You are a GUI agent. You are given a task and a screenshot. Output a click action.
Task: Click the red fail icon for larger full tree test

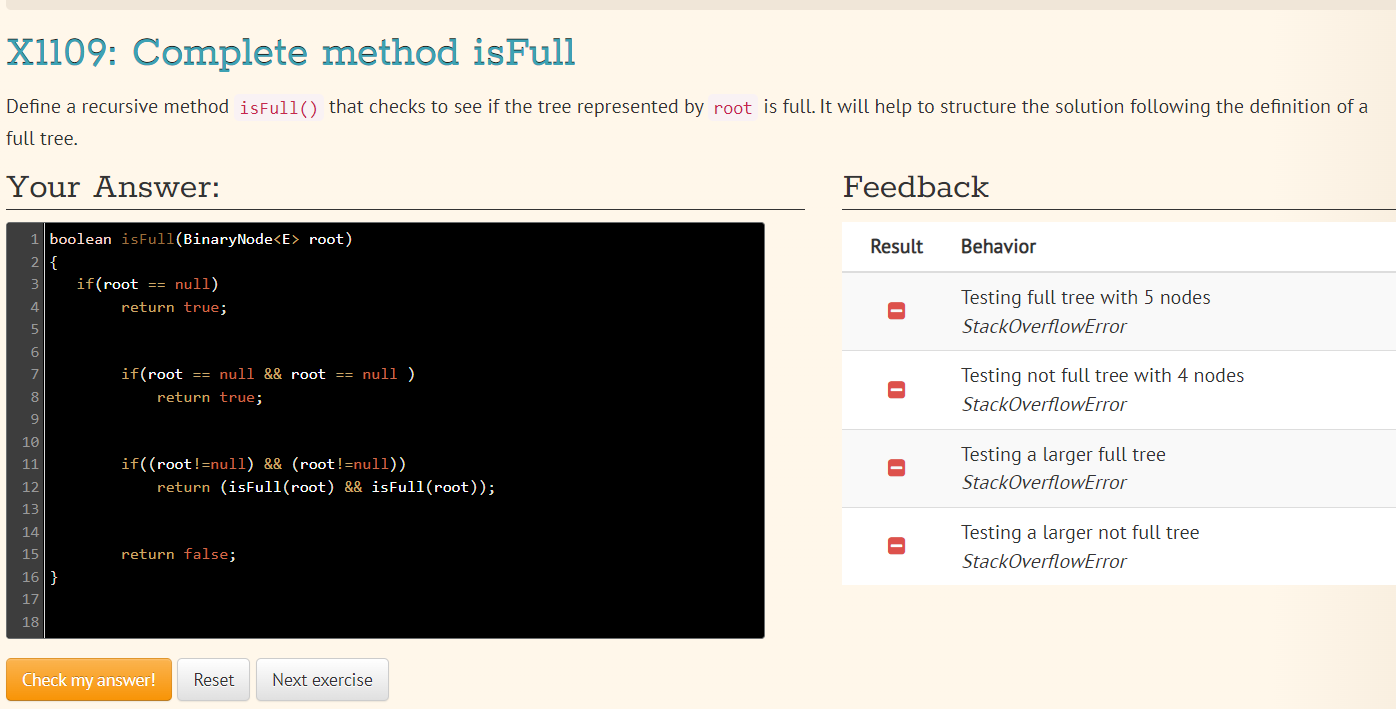tap(896, 468)
